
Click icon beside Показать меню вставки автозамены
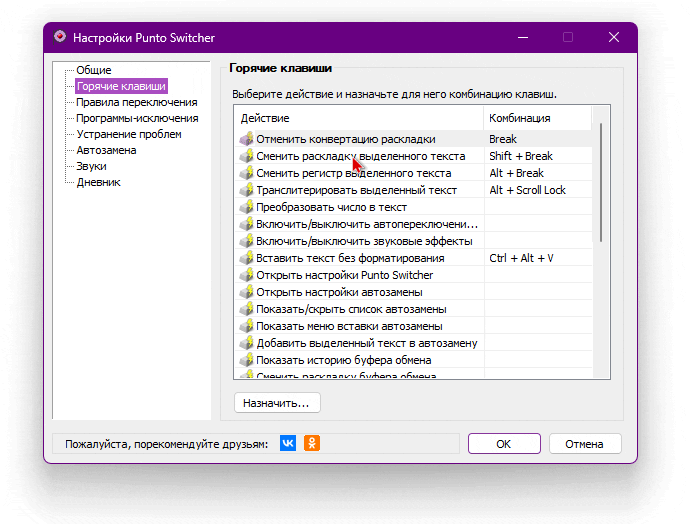(x=246, y=326)
